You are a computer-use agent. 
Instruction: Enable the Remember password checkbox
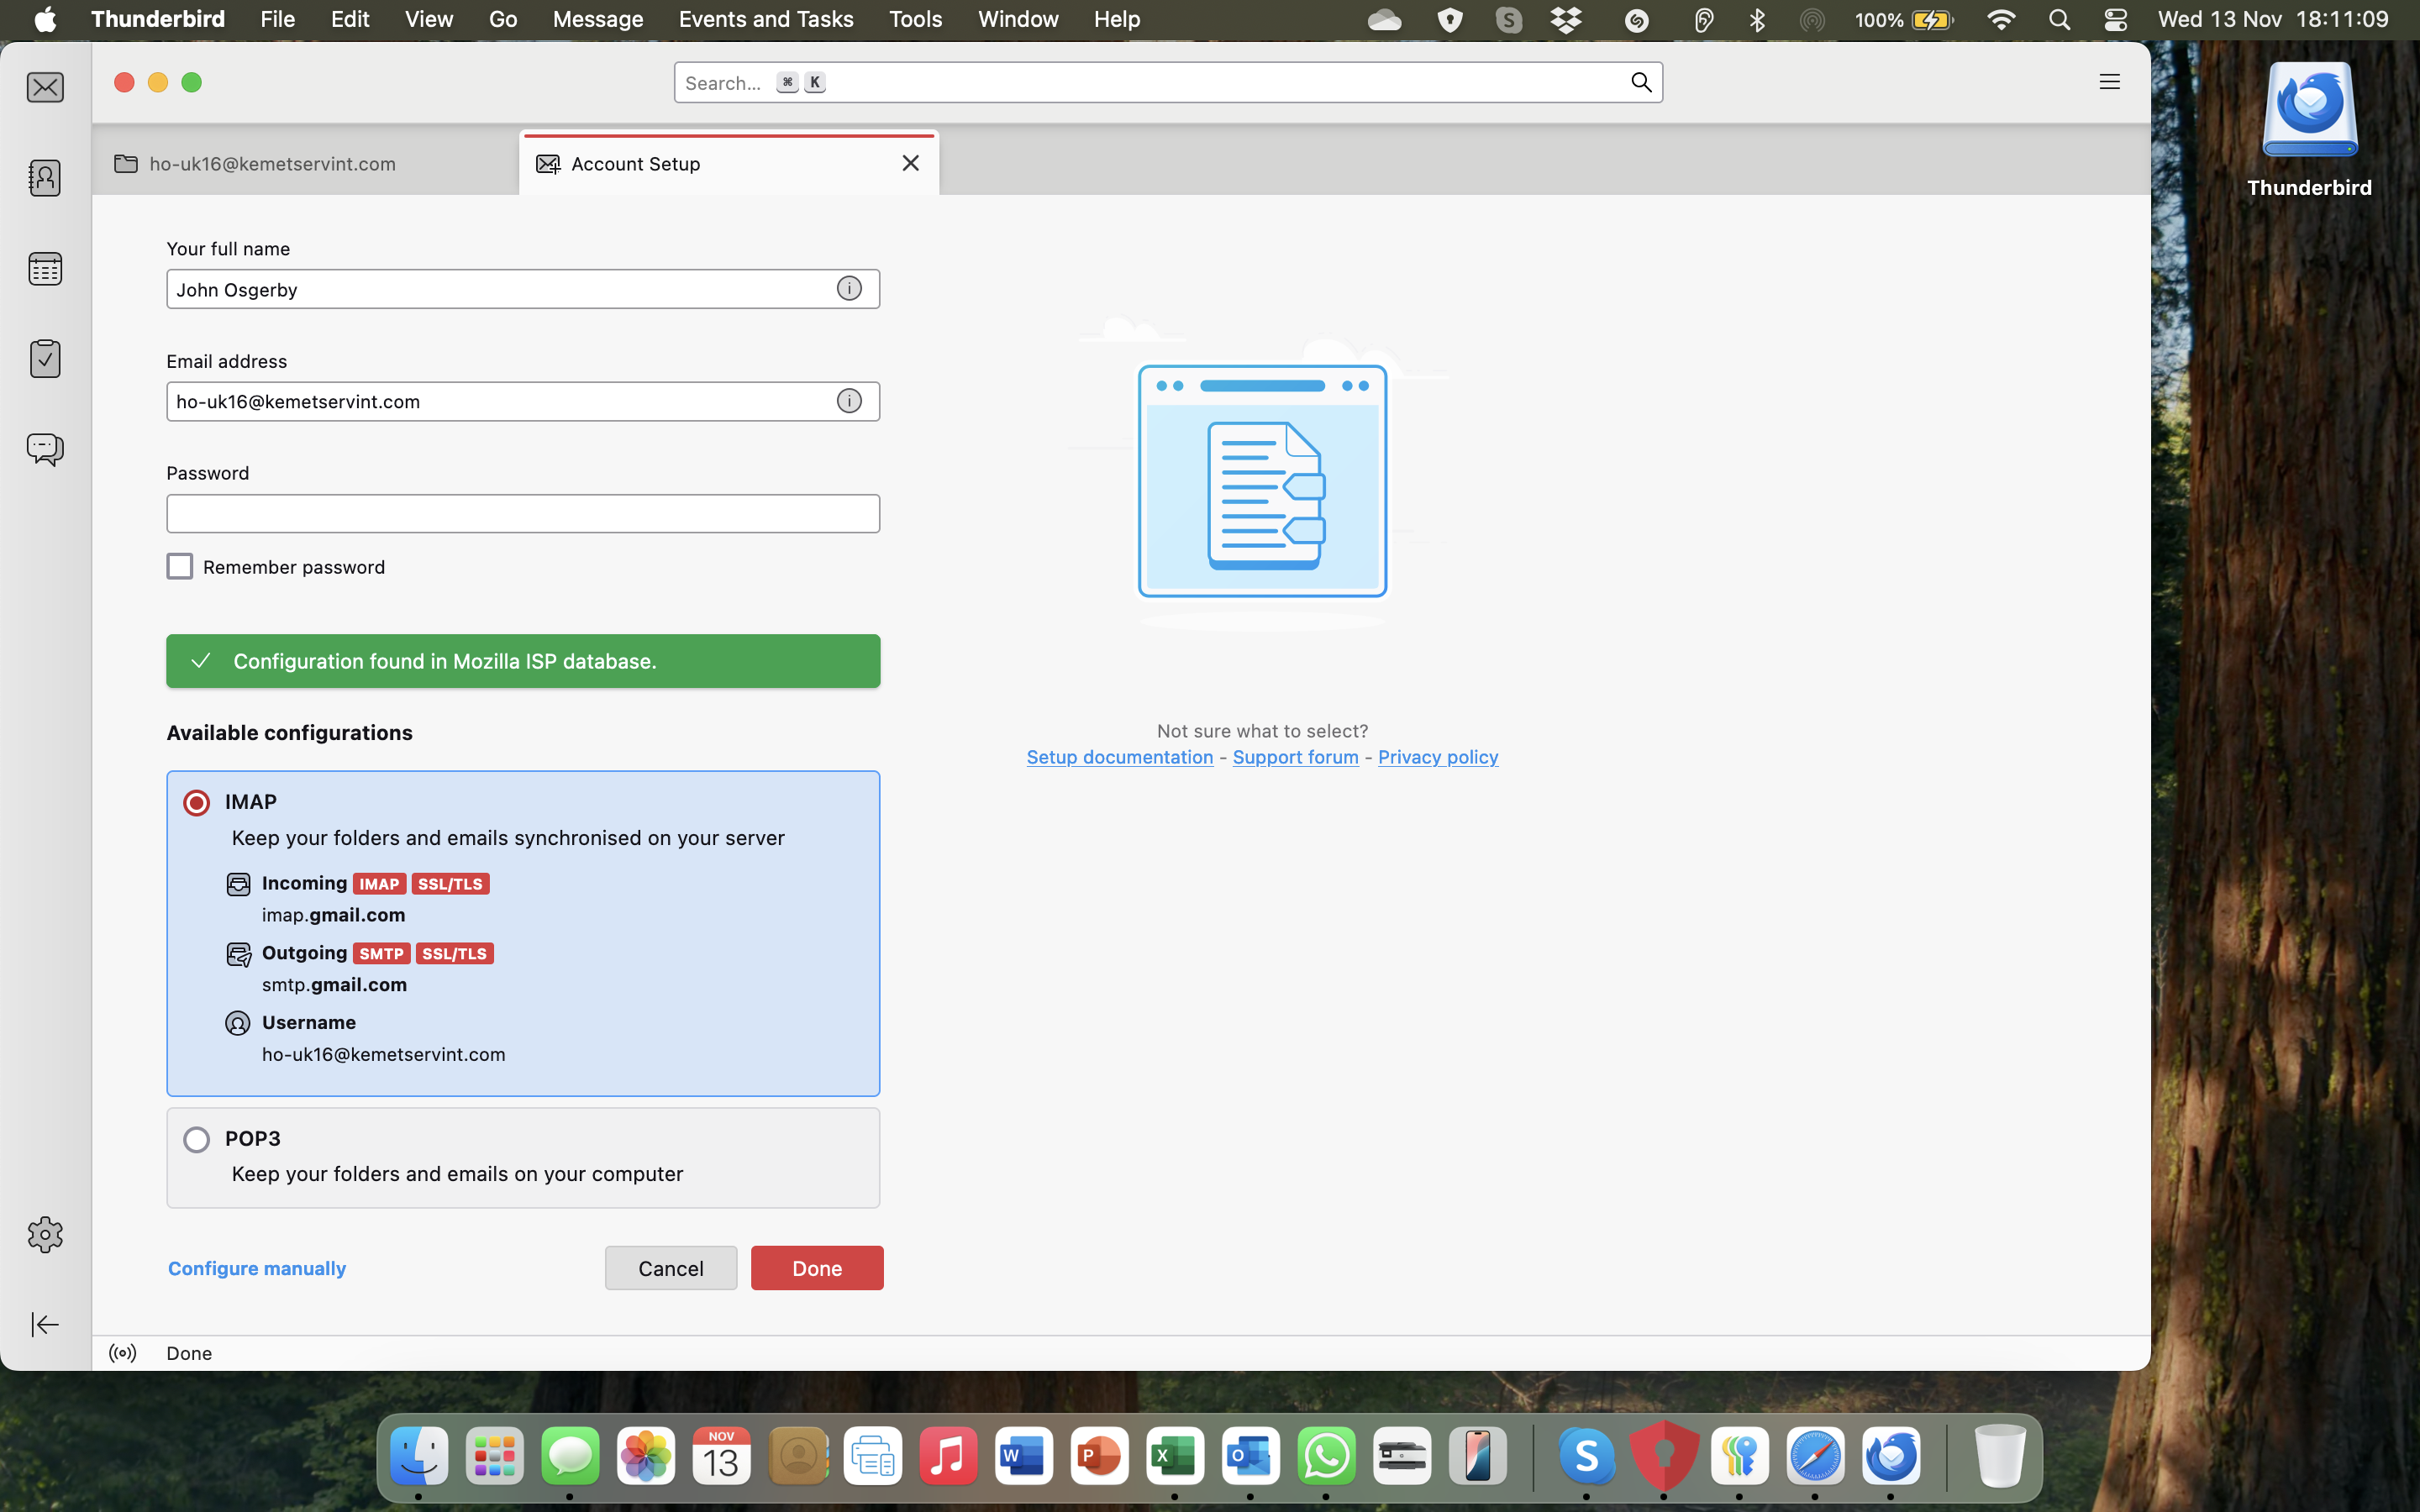click(180, 567)
